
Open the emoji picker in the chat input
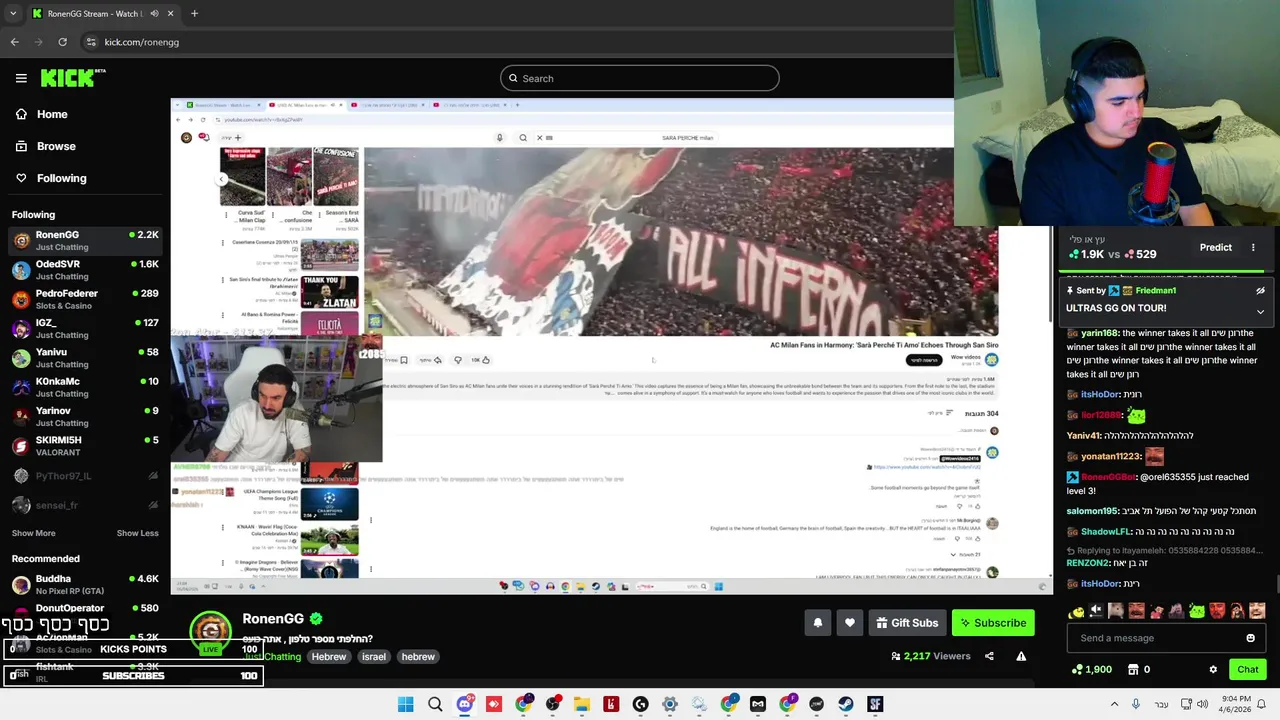click(x=1250, y=638)
